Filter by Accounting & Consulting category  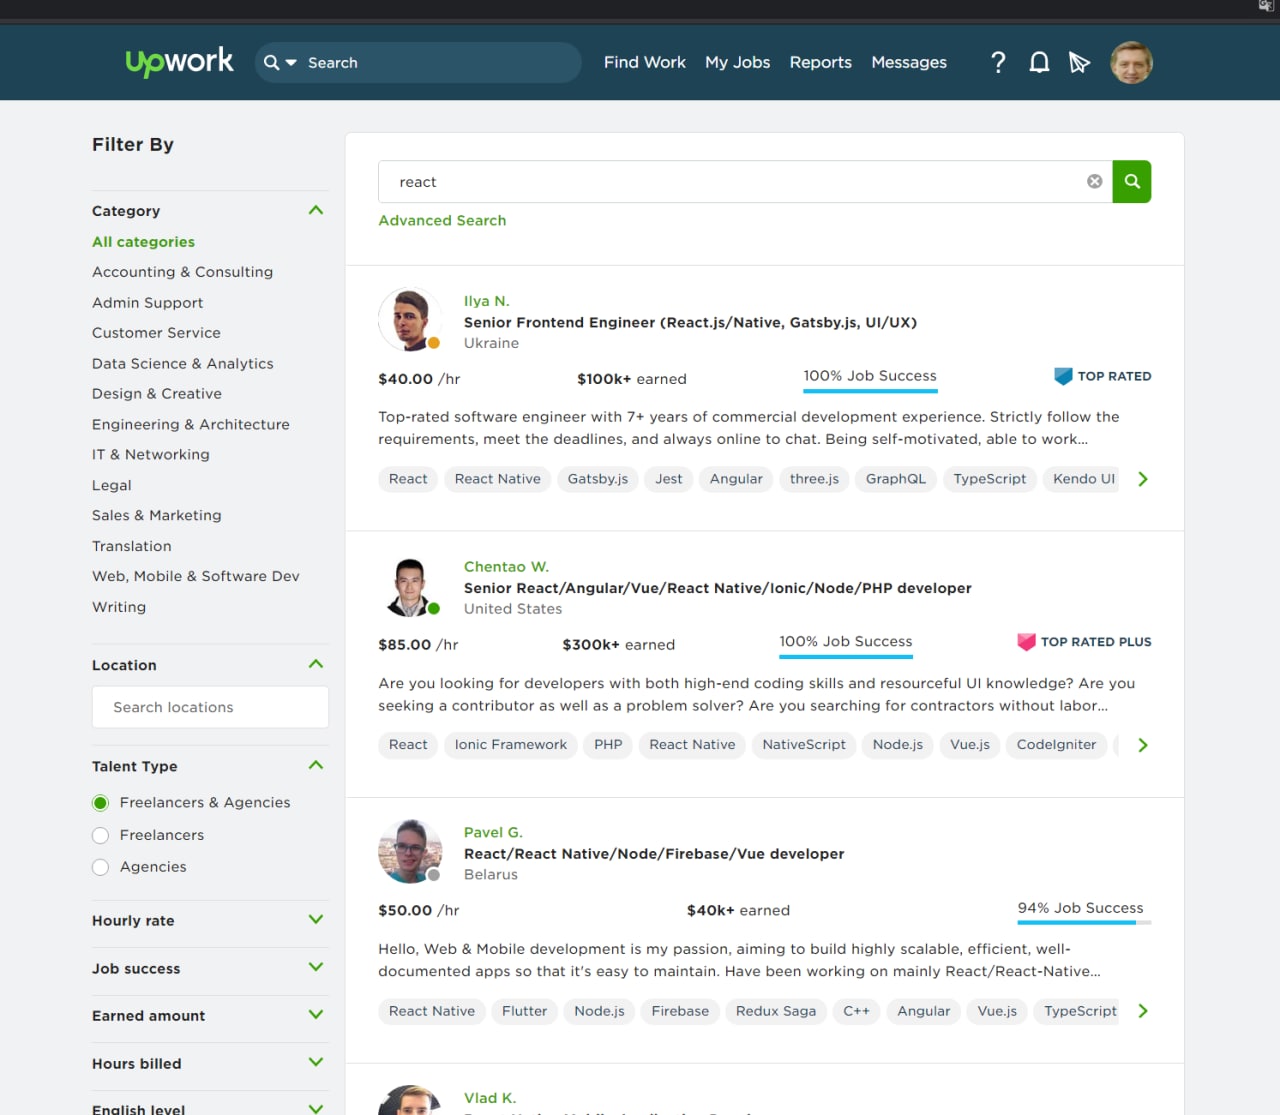[x=182, y=272]
